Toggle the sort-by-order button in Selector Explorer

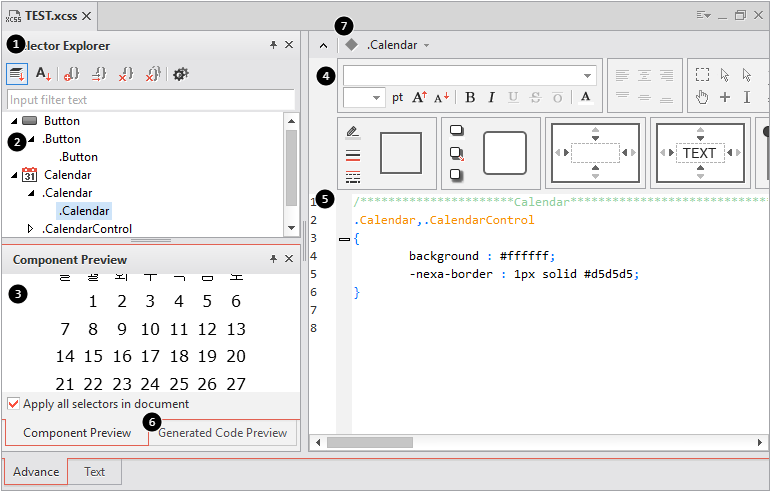17,74
